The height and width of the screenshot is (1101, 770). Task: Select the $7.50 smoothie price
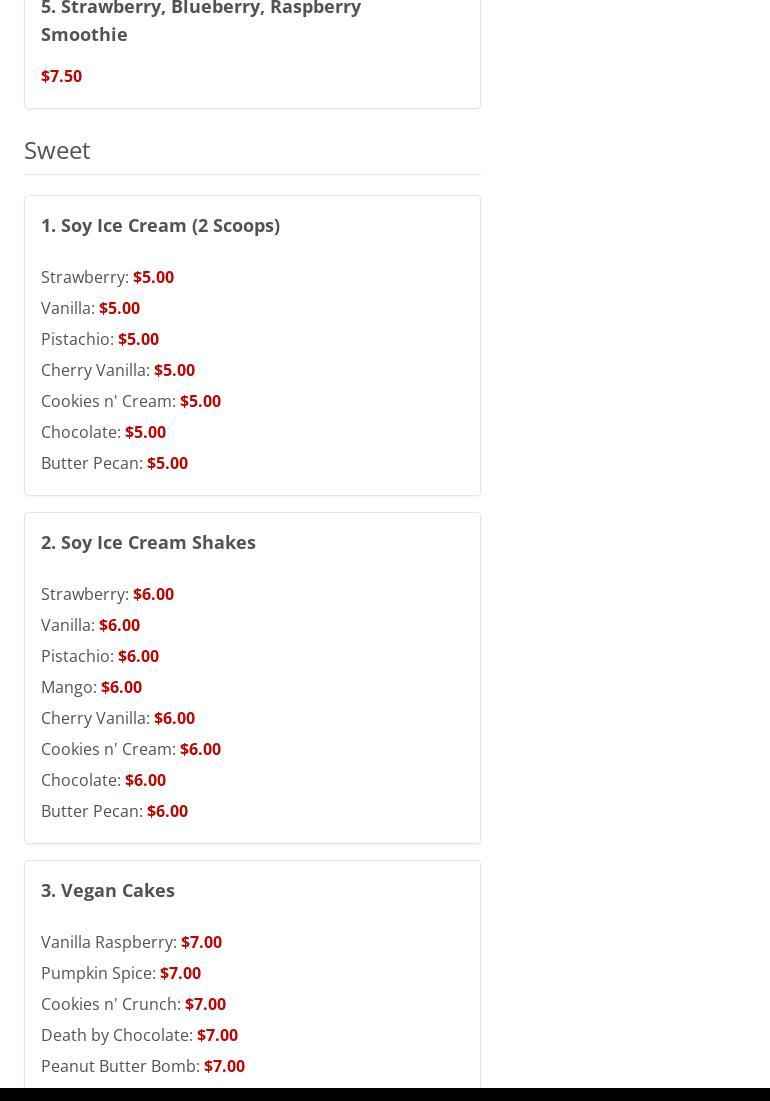pyautogui.click(x=61, y=76)
